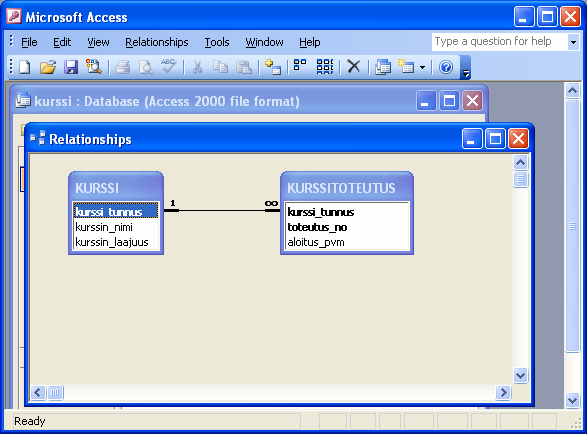Open a database with the folder icon

(x=48, y=67)
